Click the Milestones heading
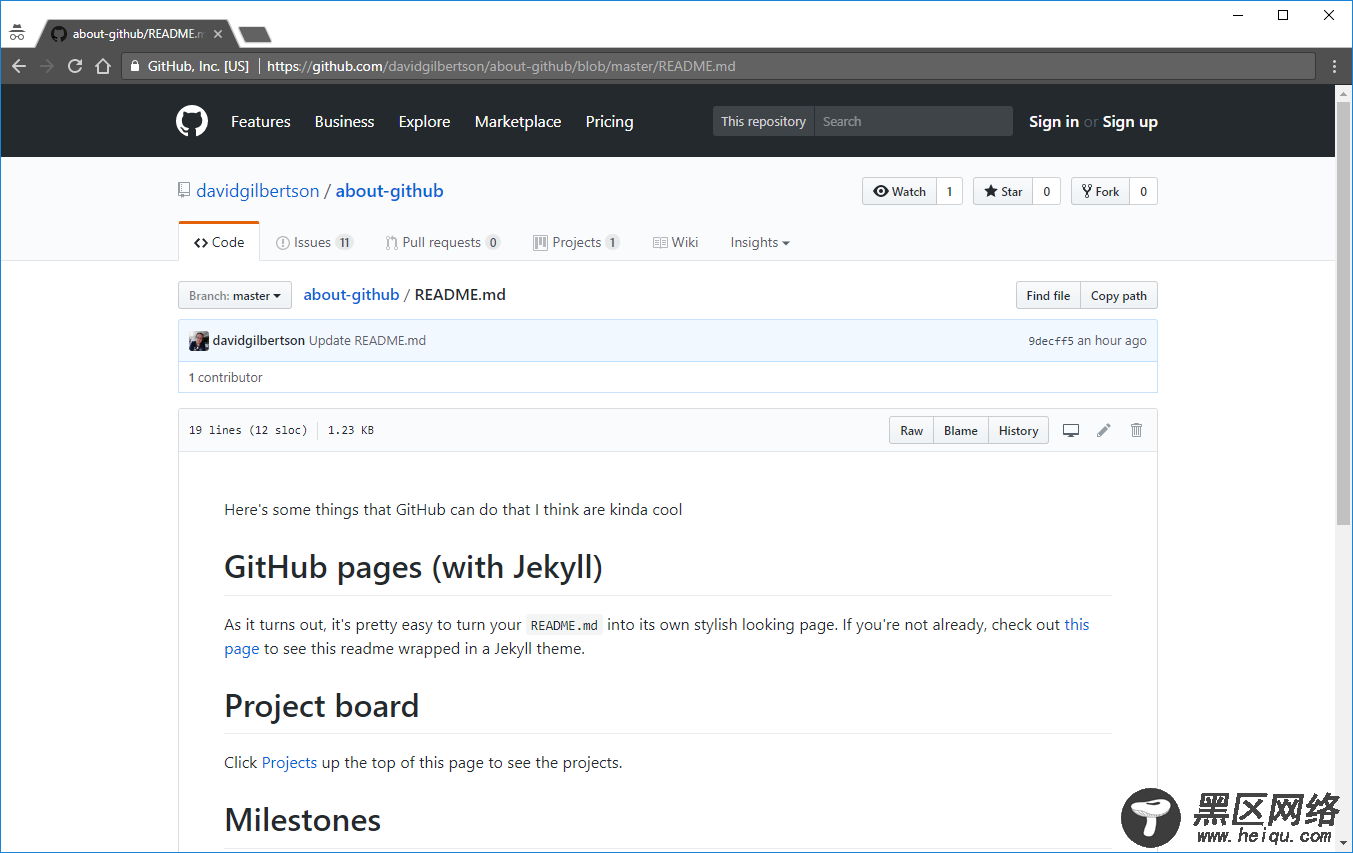1353x853 pixels. (303, 820)
